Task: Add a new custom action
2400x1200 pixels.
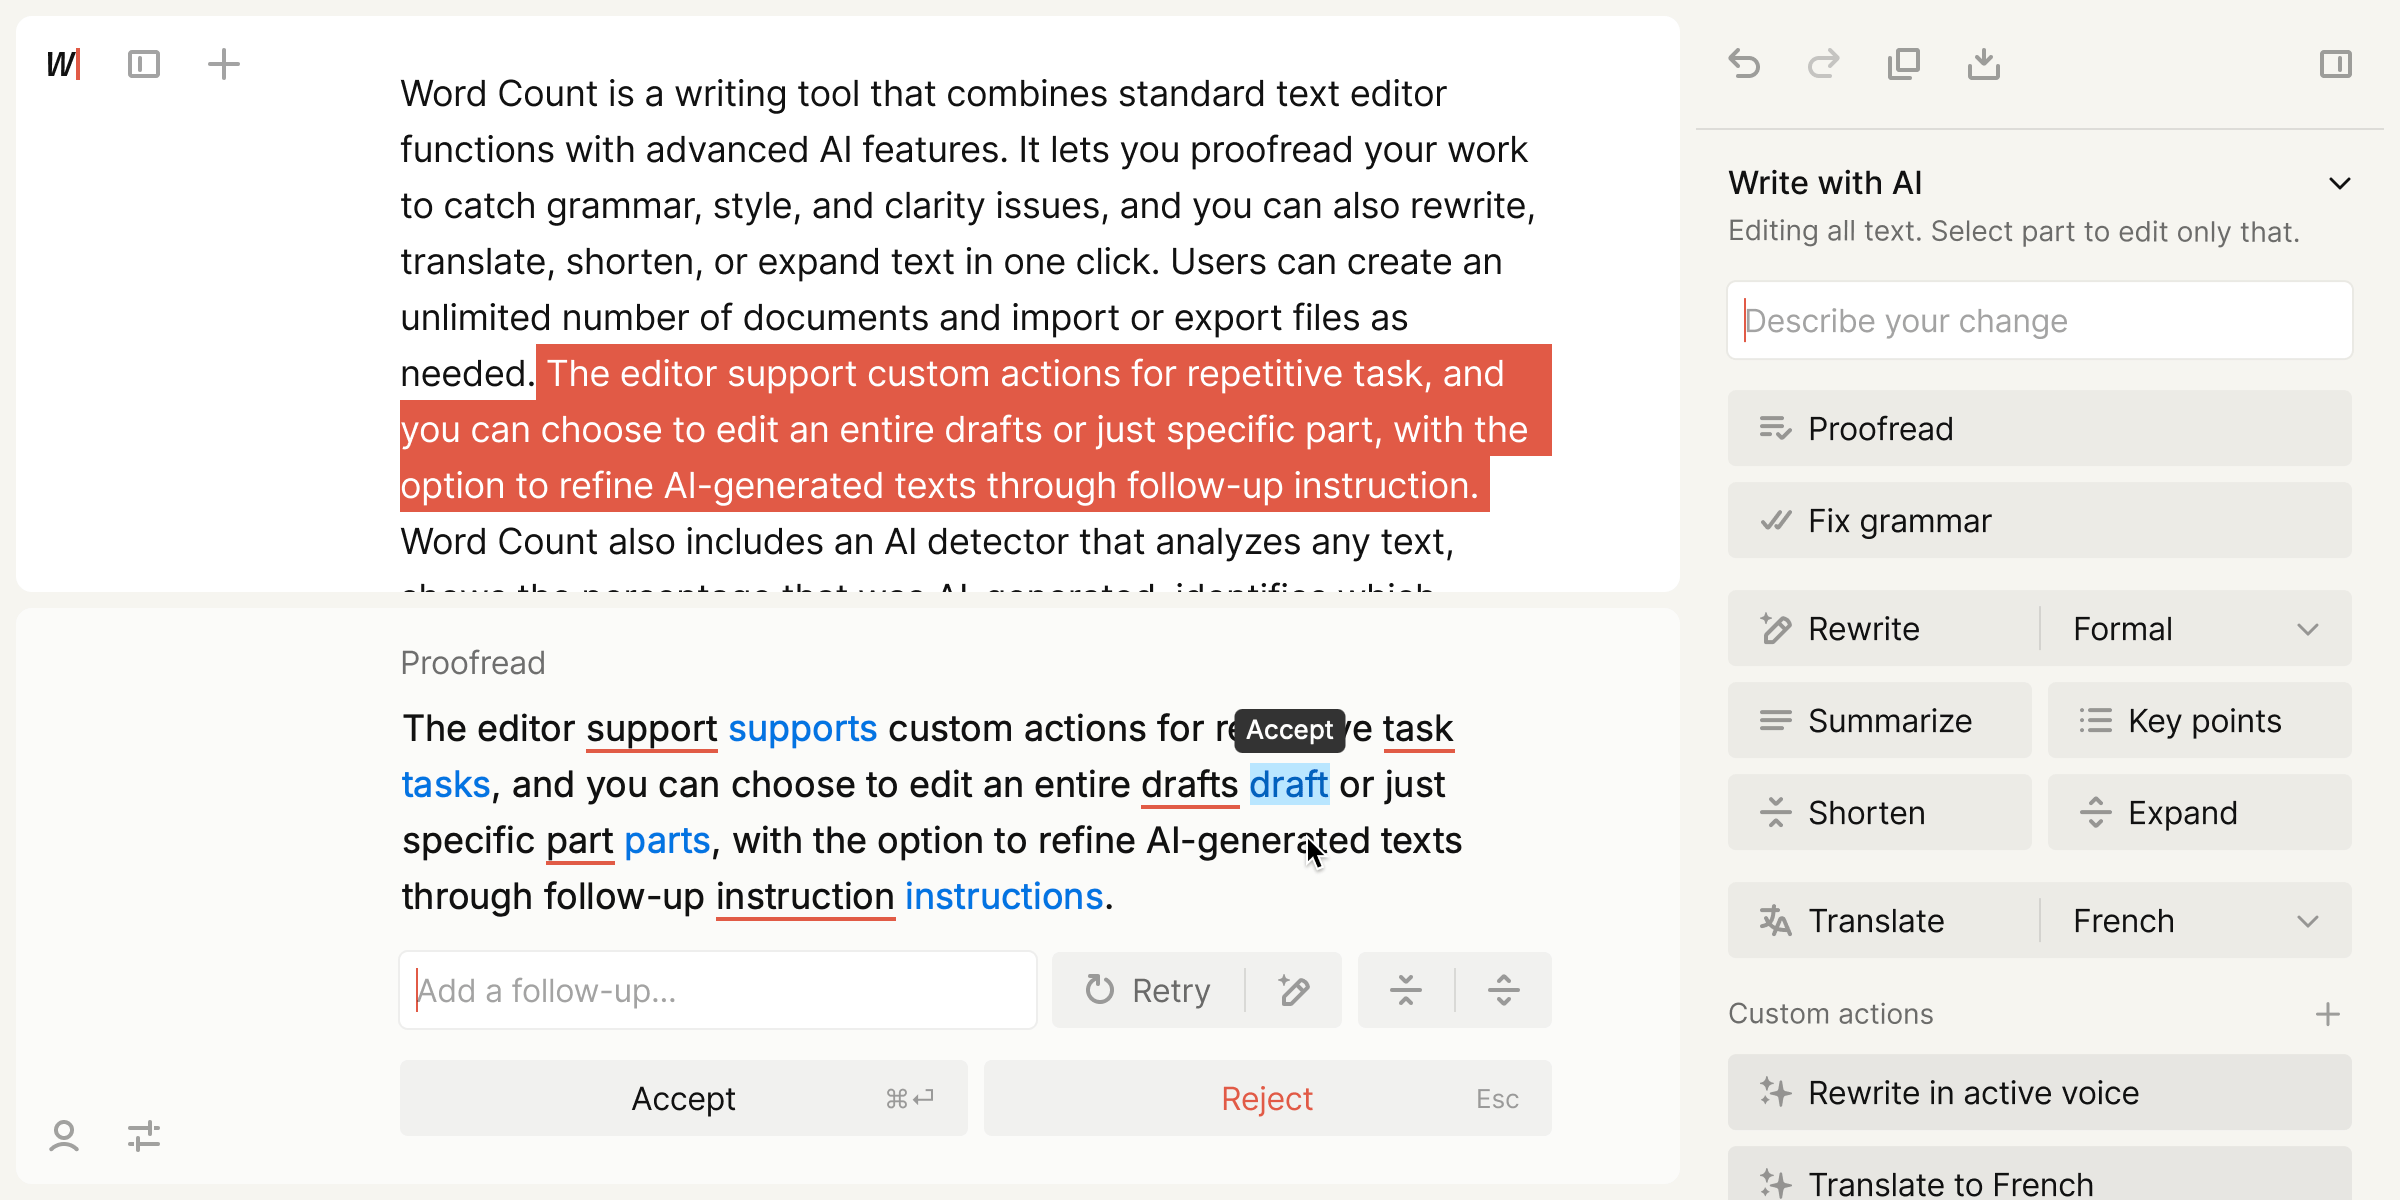Action: click(x=2327, y=1014)
